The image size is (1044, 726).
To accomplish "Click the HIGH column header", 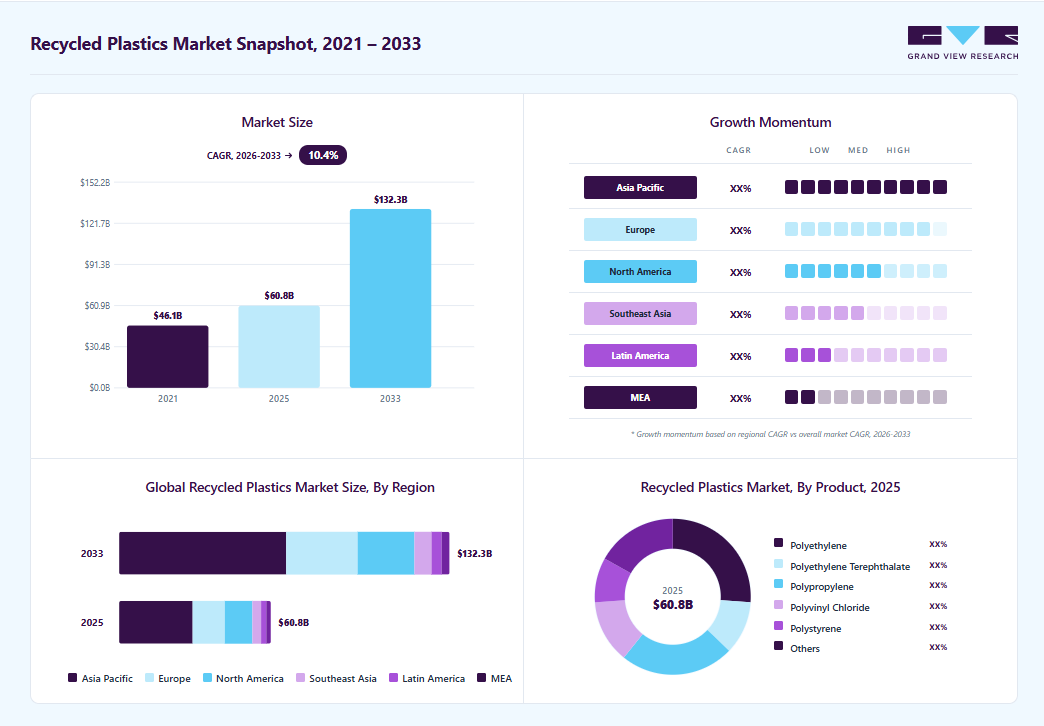I will pyautogui.click(x=898, y=150).
